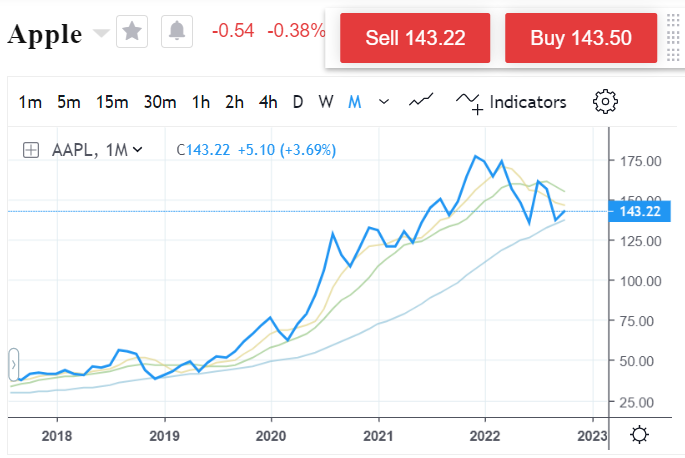This screenshot has height=458, width=685.
Task: Switch to the weekly W timeframe
Action: pyautogui.click(x=326, y=102)
